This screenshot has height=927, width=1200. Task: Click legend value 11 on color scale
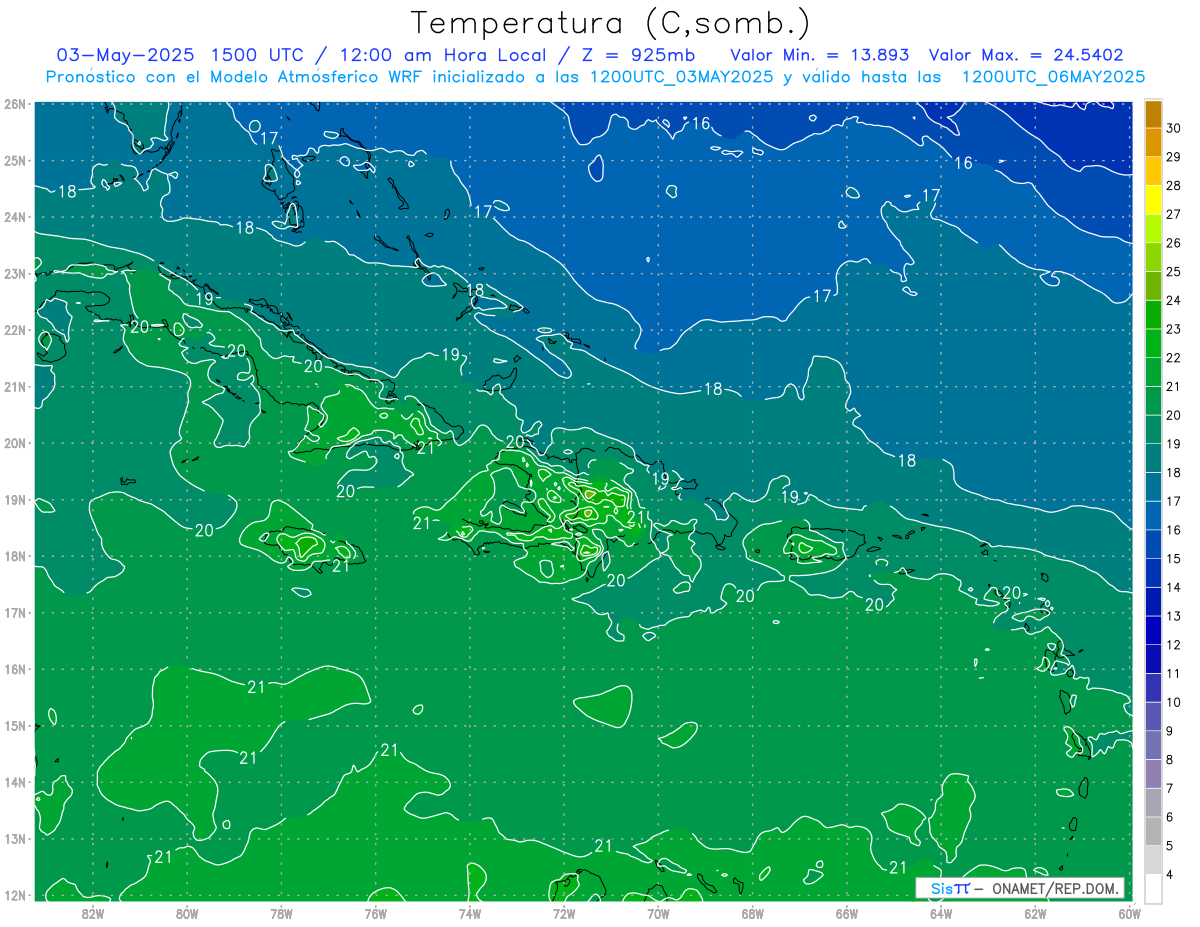click(1174, 674)
